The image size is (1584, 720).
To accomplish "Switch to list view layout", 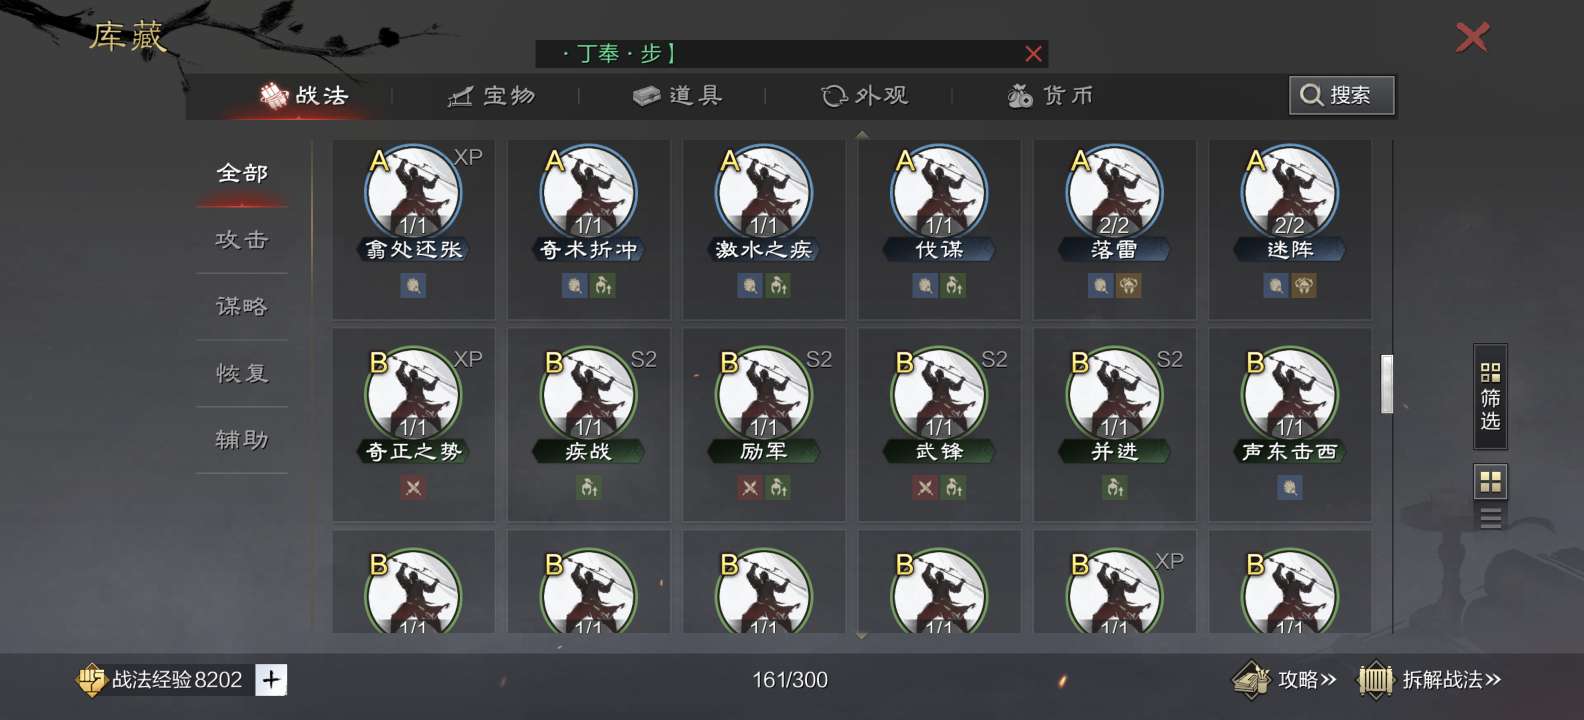I will [x=1490, y=518].
